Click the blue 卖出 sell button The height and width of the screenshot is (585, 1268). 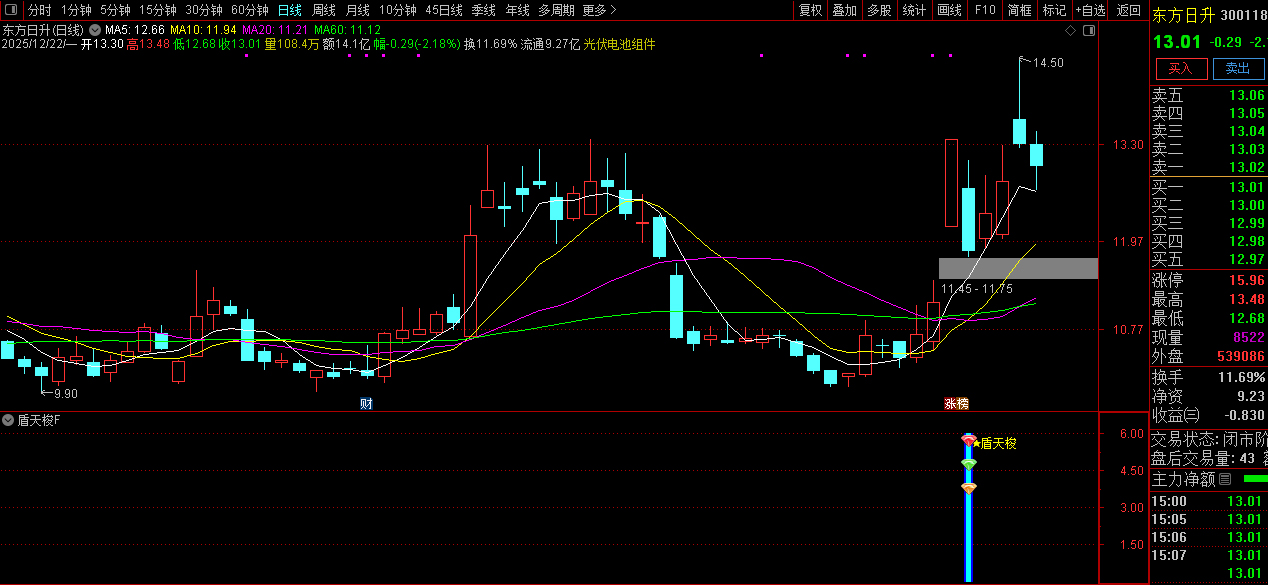tap(1238, 68)
